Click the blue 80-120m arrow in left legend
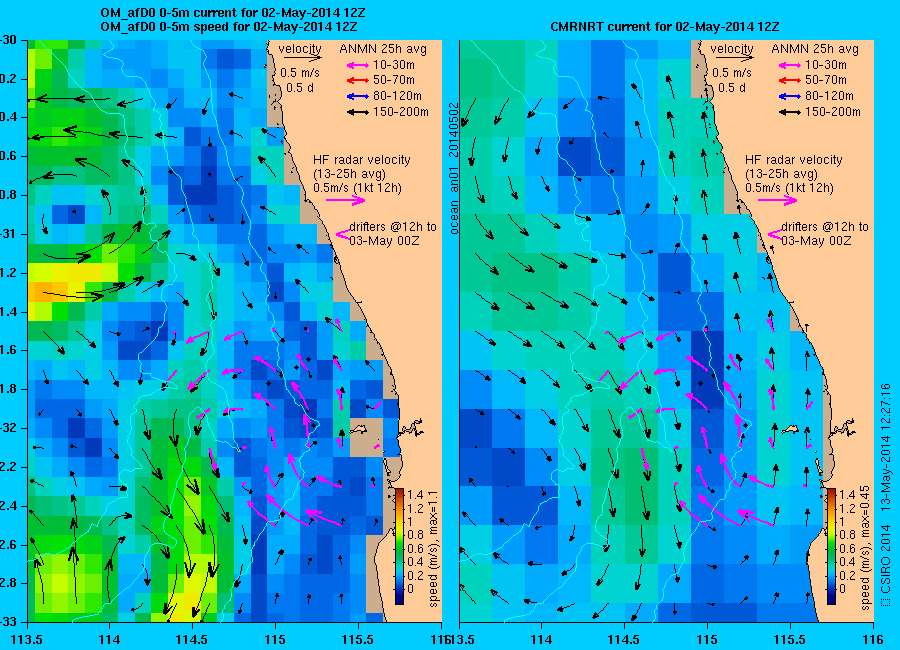This screenshot has height=650, width=900. point(358,96)
